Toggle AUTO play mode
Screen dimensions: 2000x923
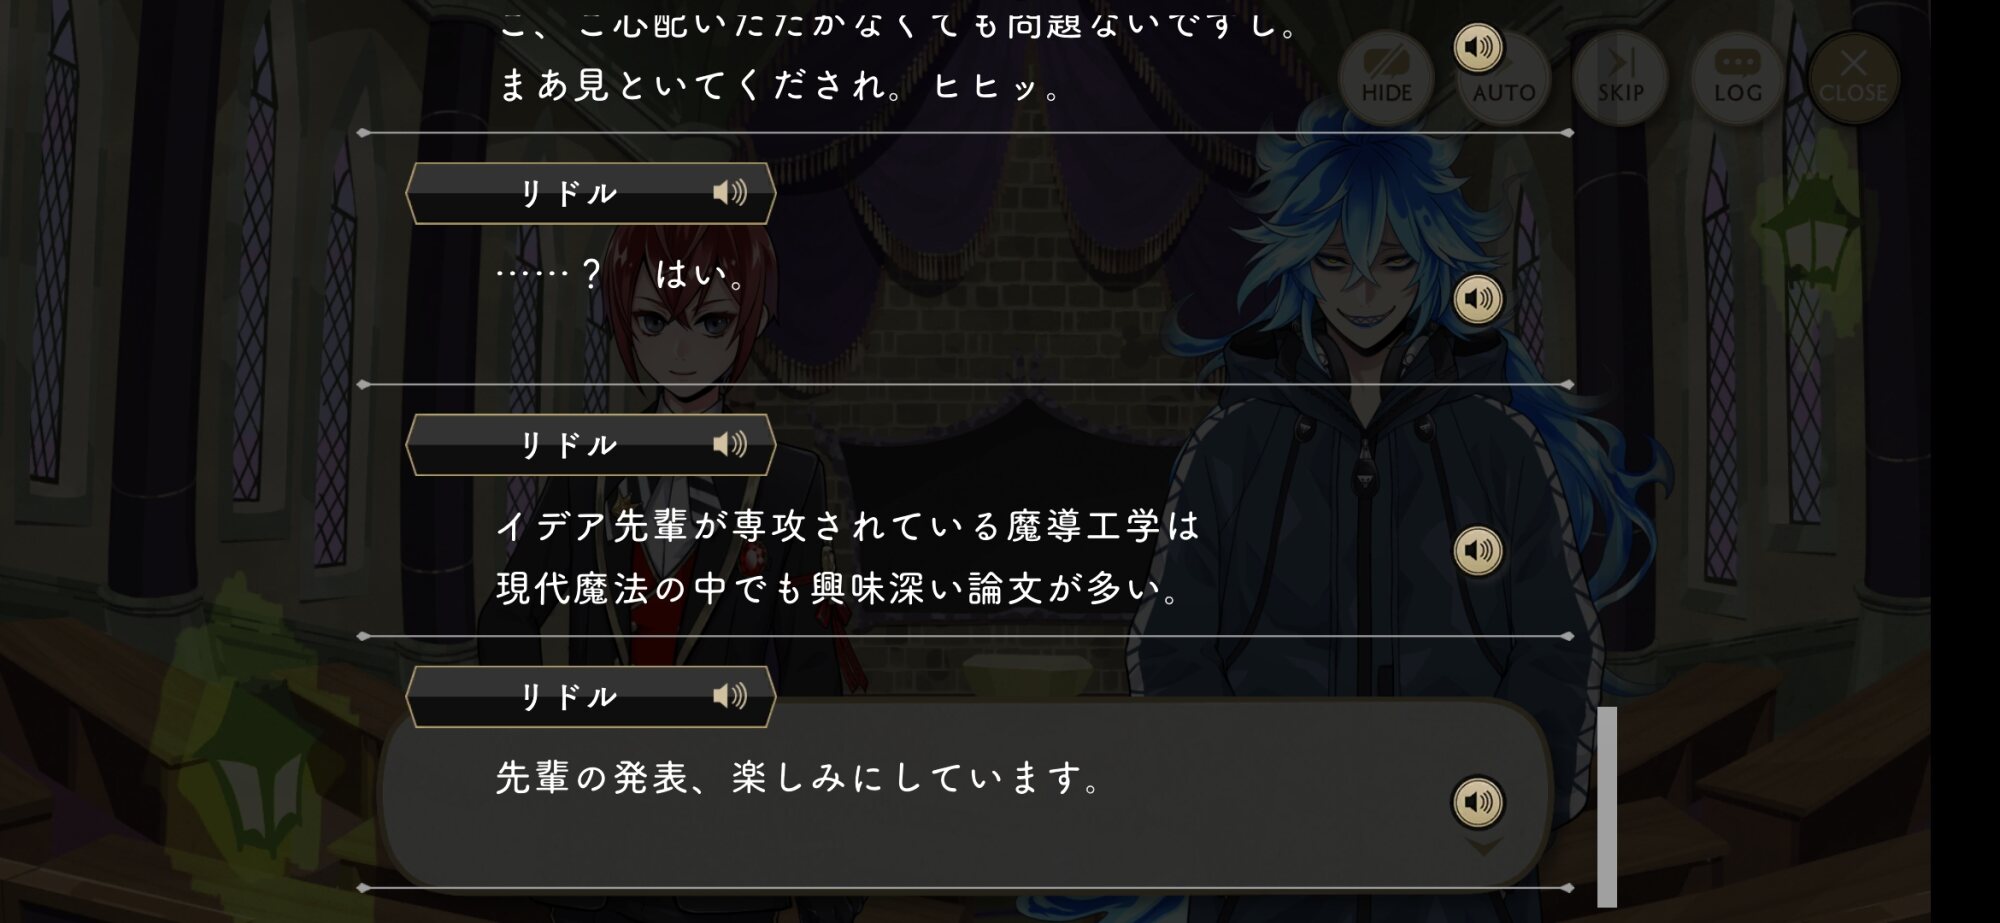pos(1504,78)
